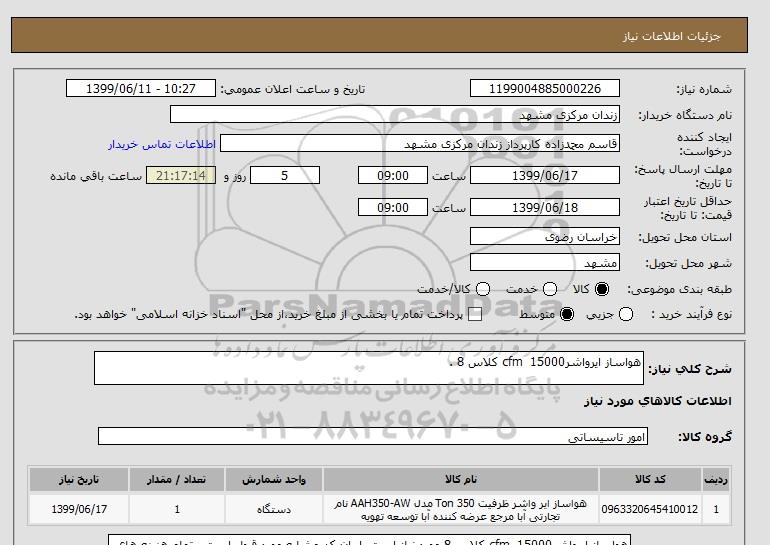The height and width of the screenshot is (545, 770).
Task: Click the گروه کالا label
Action: tap(705, 436)
